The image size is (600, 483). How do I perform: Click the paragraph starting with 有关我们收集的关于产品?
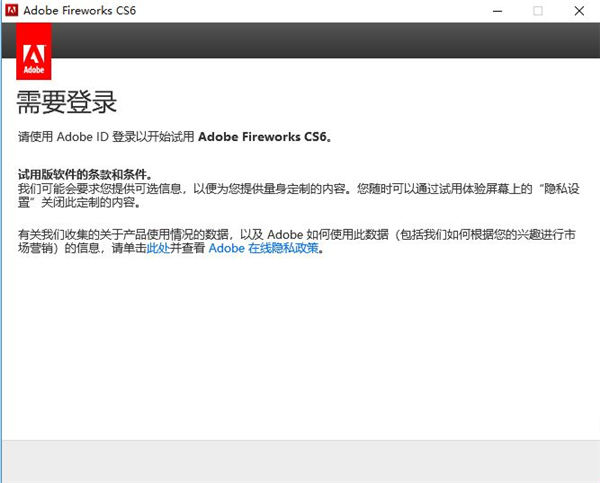tap(297, 241)
